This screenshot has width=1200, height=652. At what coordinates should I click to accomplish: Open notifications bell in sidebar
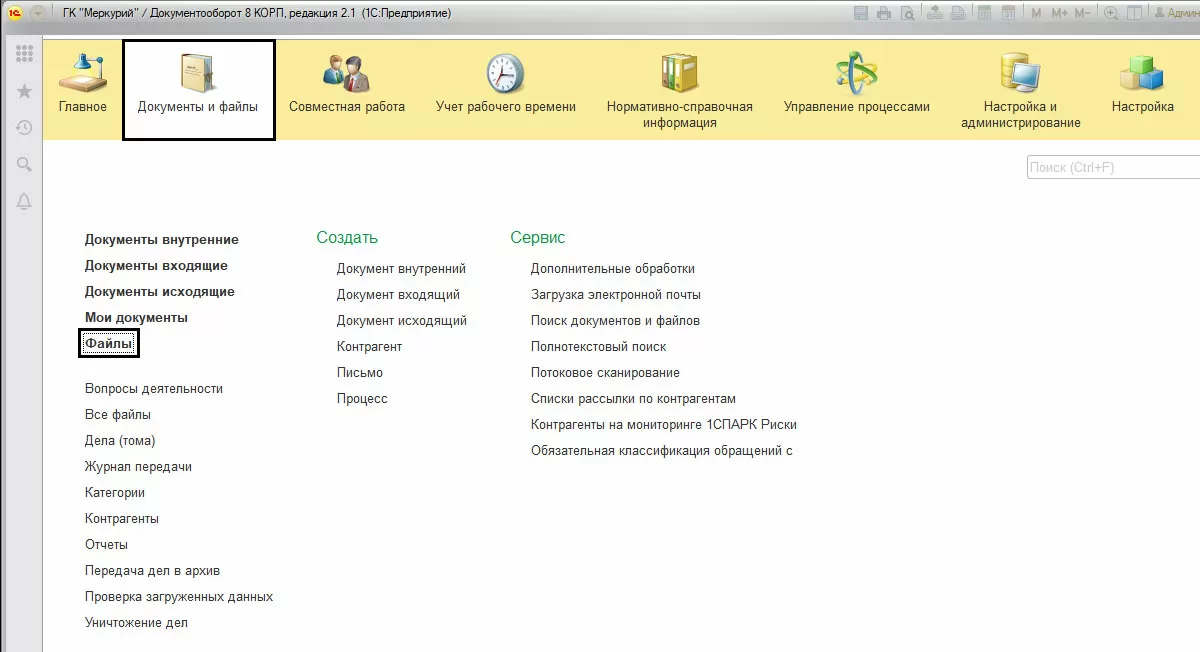24,201
